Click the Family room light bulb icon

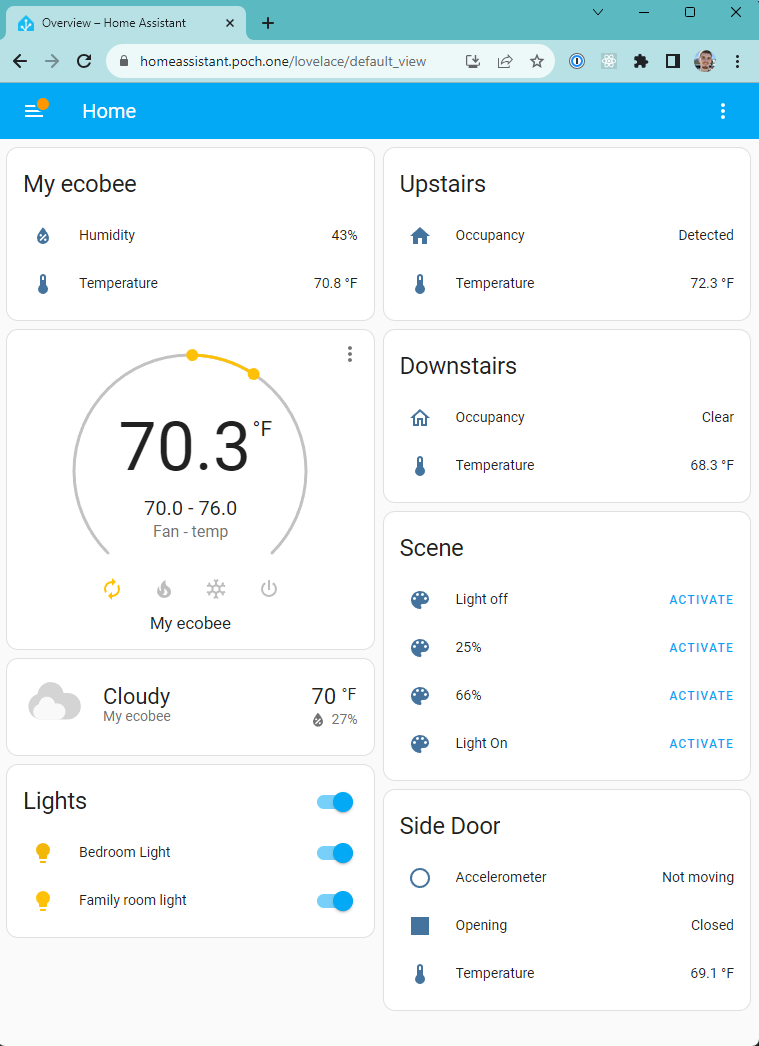pos(43,901)
